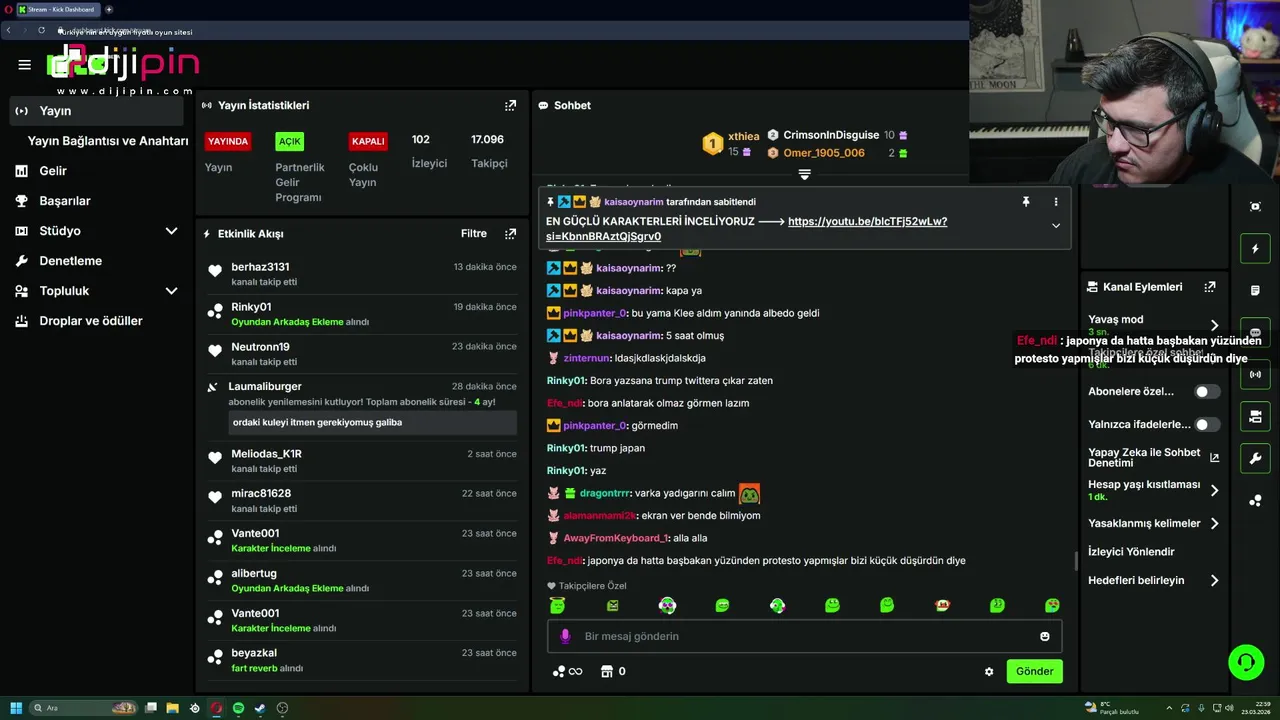Viewport: 1280px width, 720px height.
Task: Select the green square angry emote
Action: click(613, 605)
